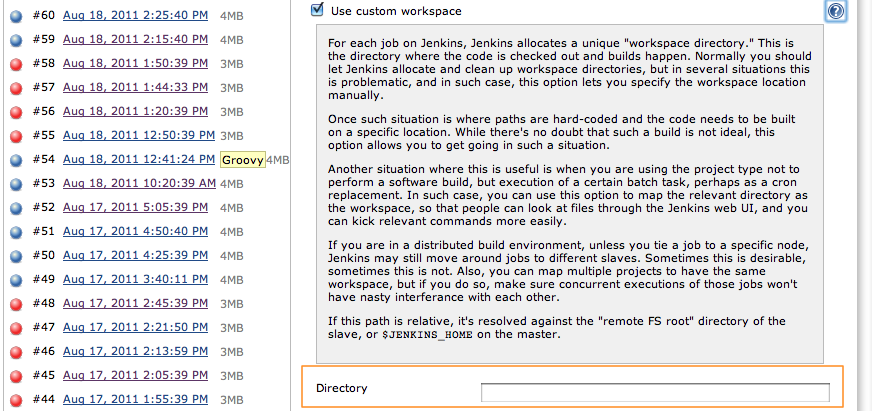
Task: Click blue status ball for build #60
Action: coord(16,17)
